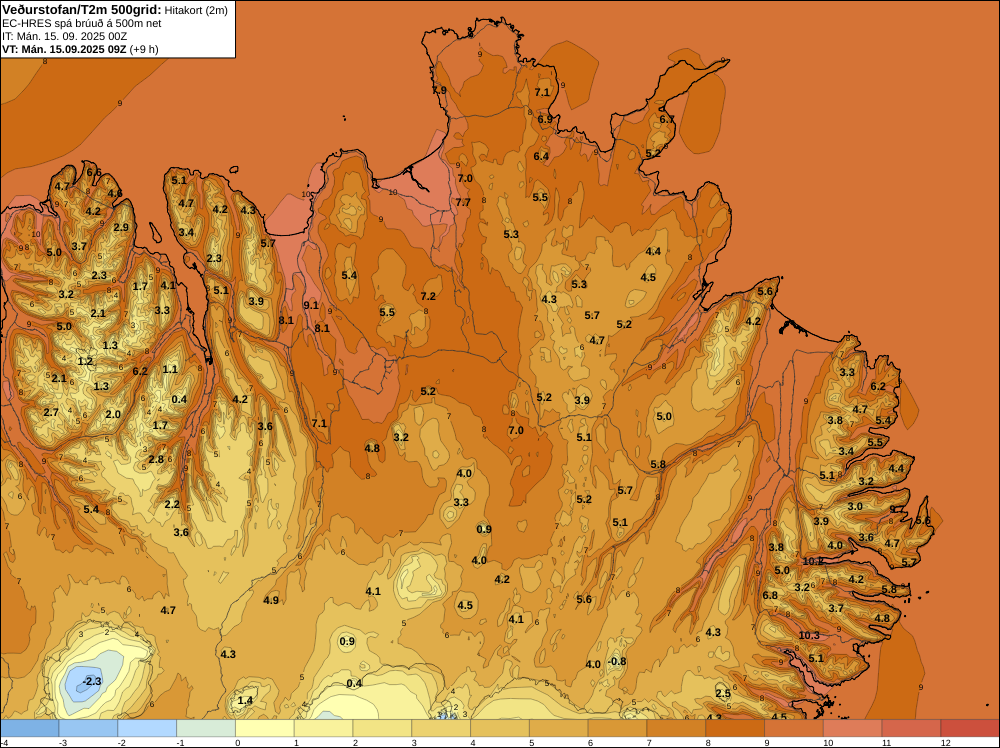1000x748 pixels.
Task: Select the red legend swatch right of 12
Action: (970, 728)
